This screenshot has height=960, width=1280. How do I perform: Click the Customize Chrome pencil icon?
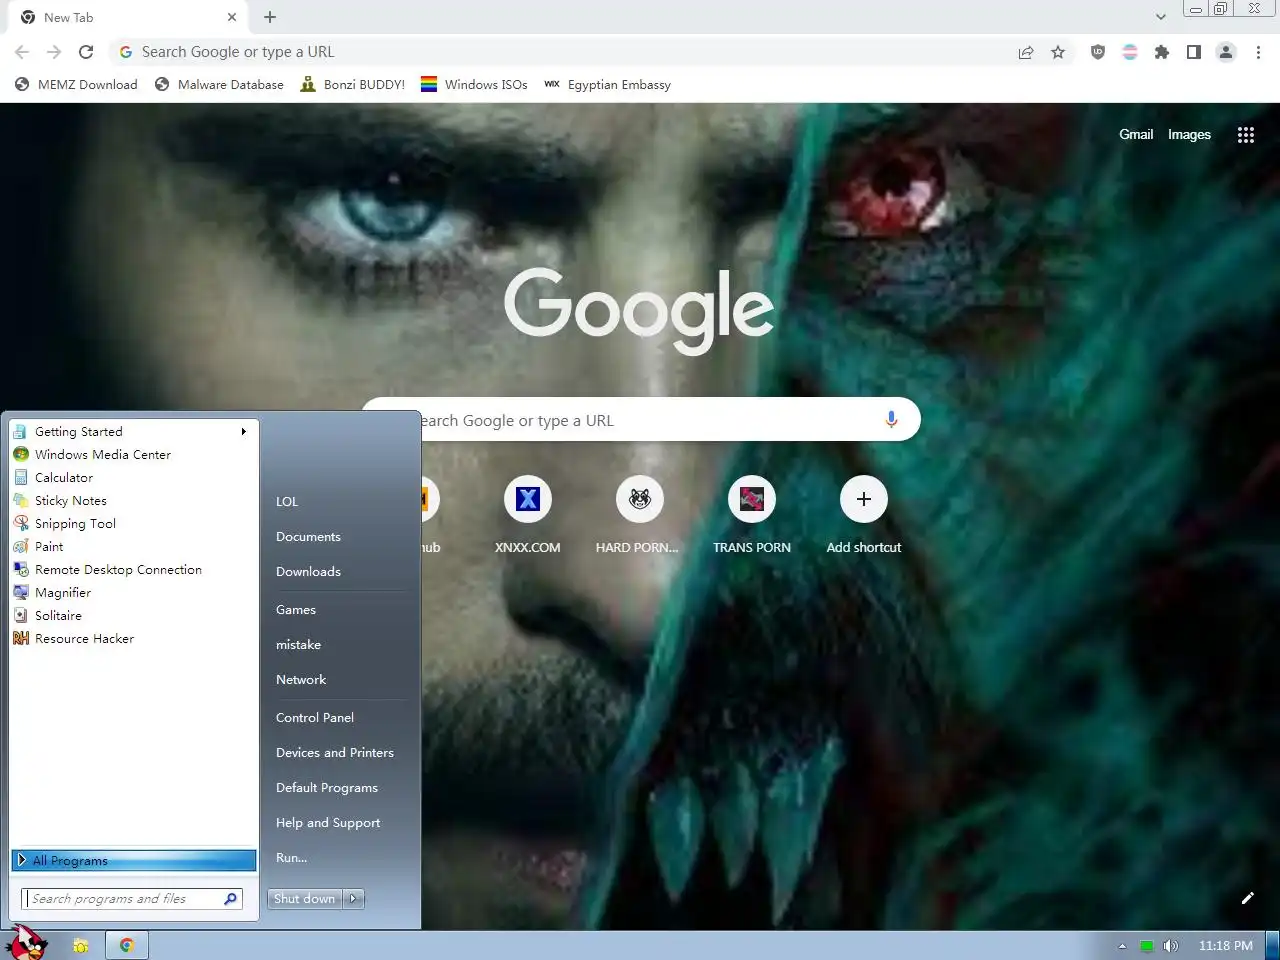pyautogui.click(x=1247, y=898)
